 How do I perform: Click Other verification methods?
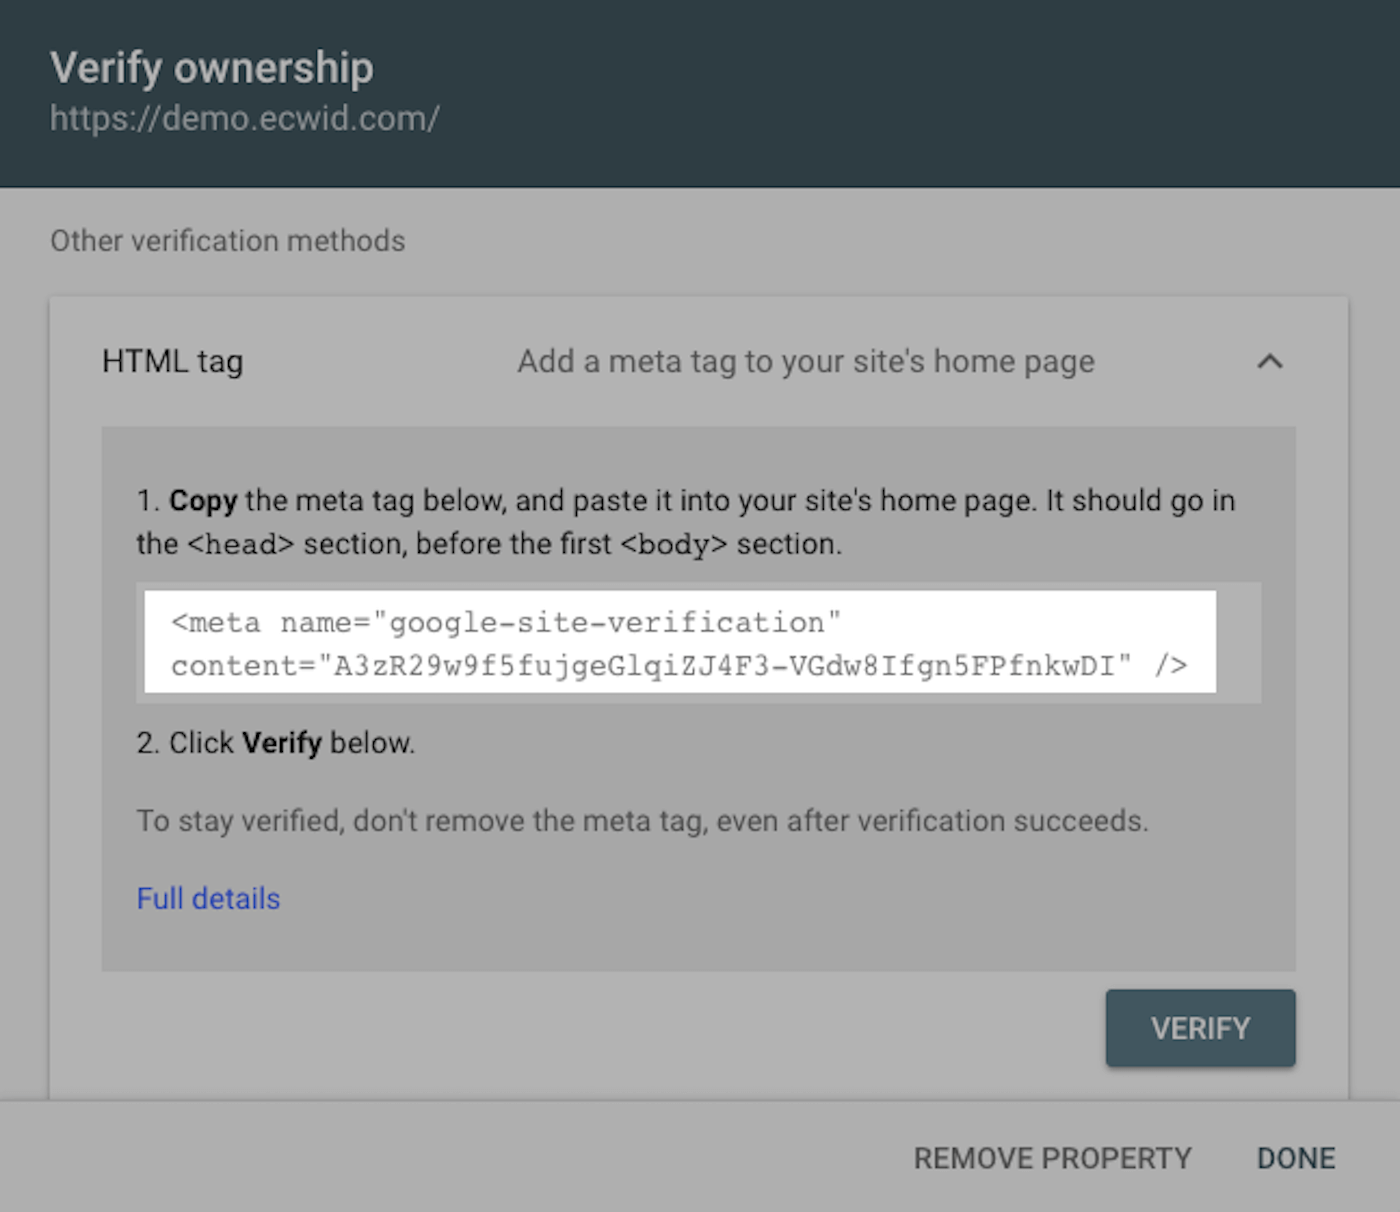click(227, 240)
